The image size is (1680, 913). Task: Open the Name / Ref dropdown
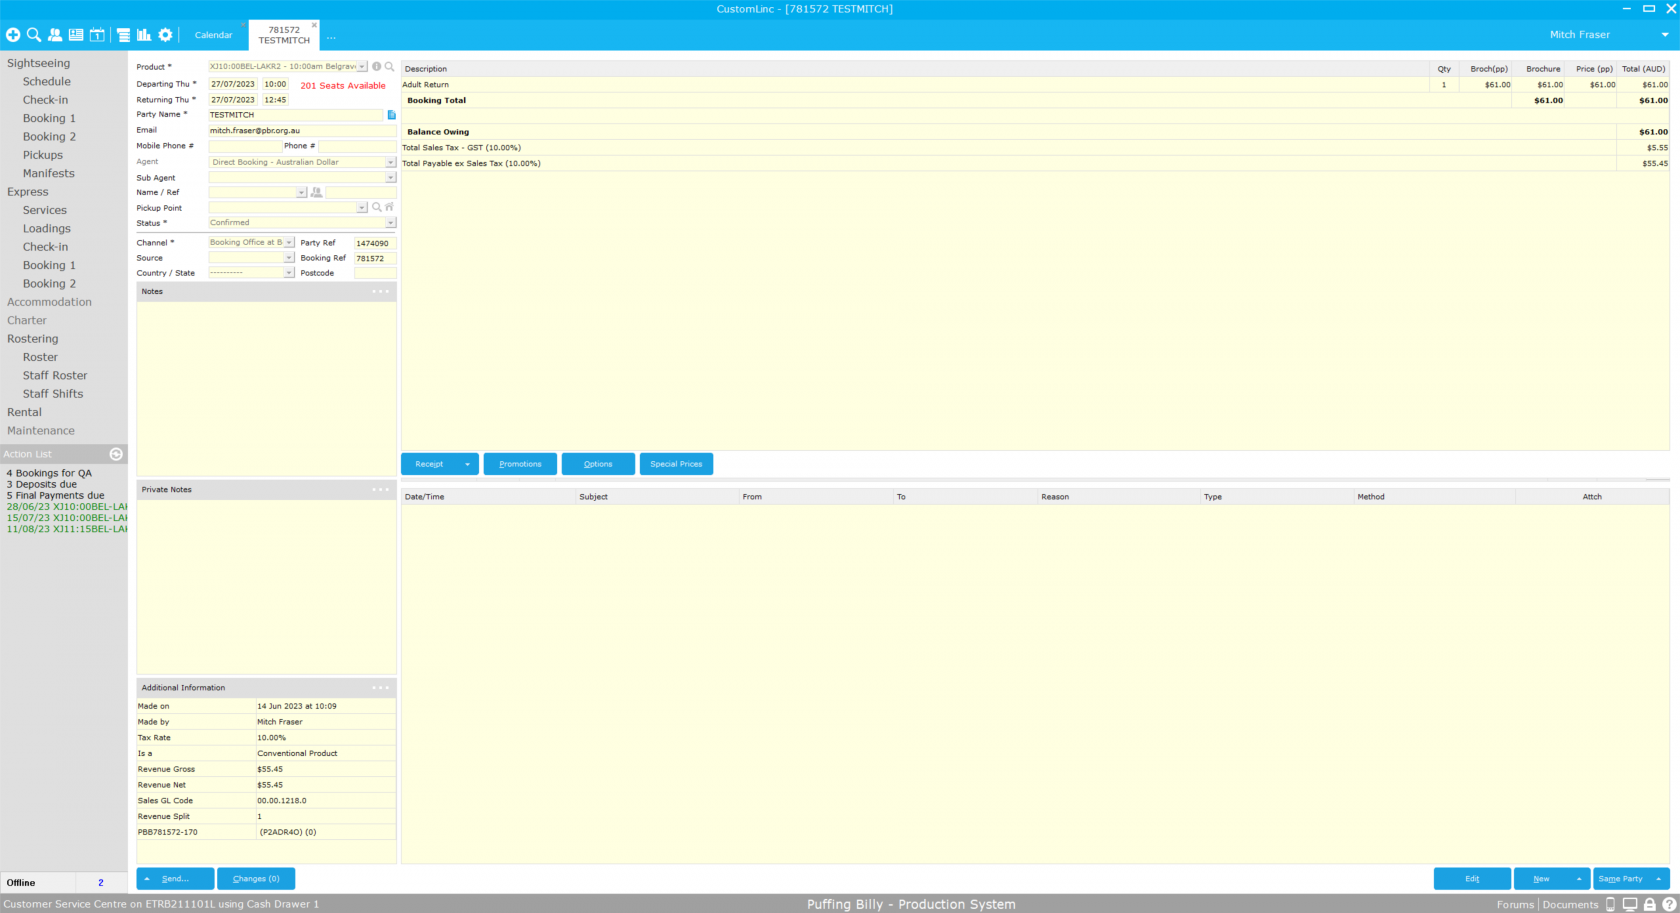pyautogui.click(x=301, y=193)
